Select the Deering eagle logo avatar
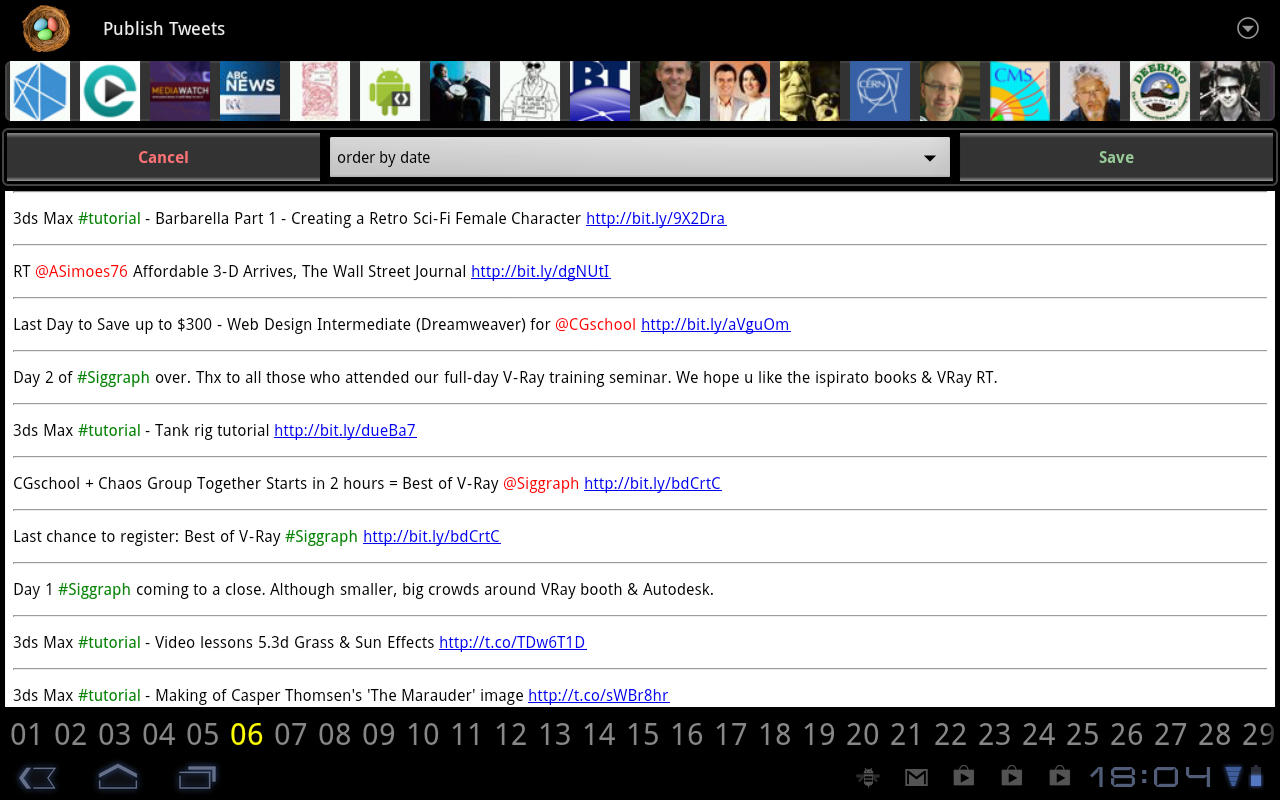Viewport: 1280px width, 800px height. pyautogui.click(x=1160, y=91)
